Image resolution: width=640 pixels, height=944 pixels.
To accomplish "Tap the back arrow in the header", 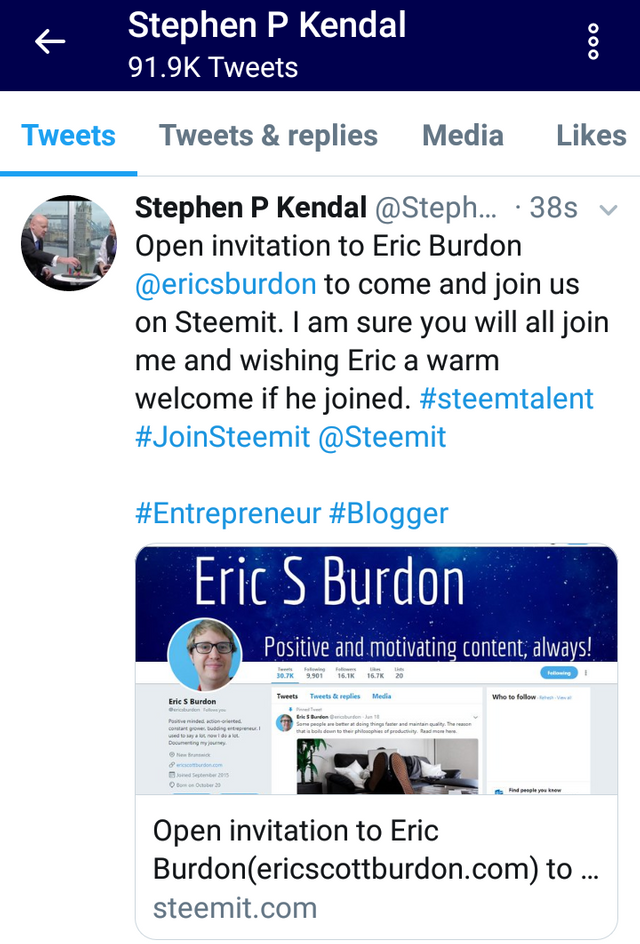I will [50, 42].
